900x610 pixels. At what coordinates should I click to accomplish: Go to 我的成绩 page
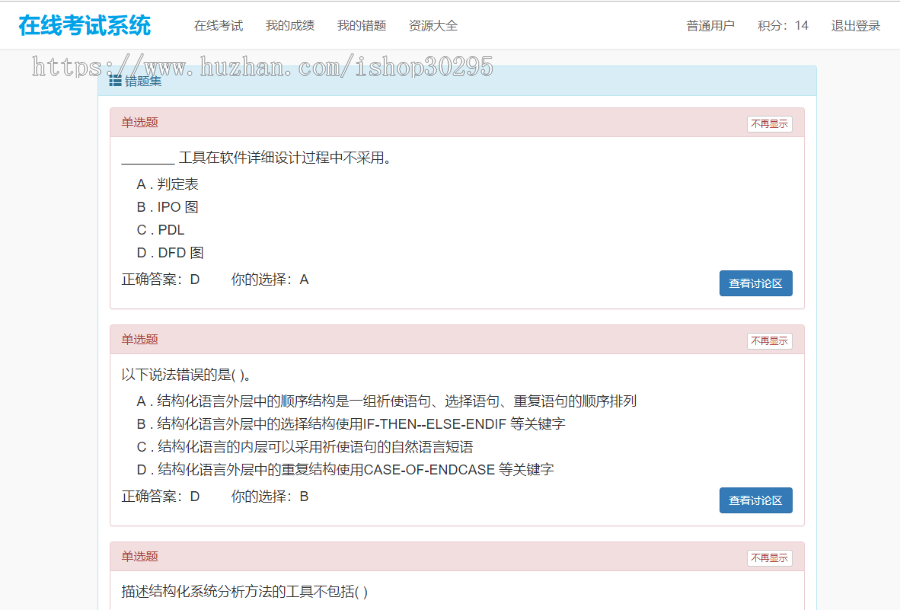290,26
